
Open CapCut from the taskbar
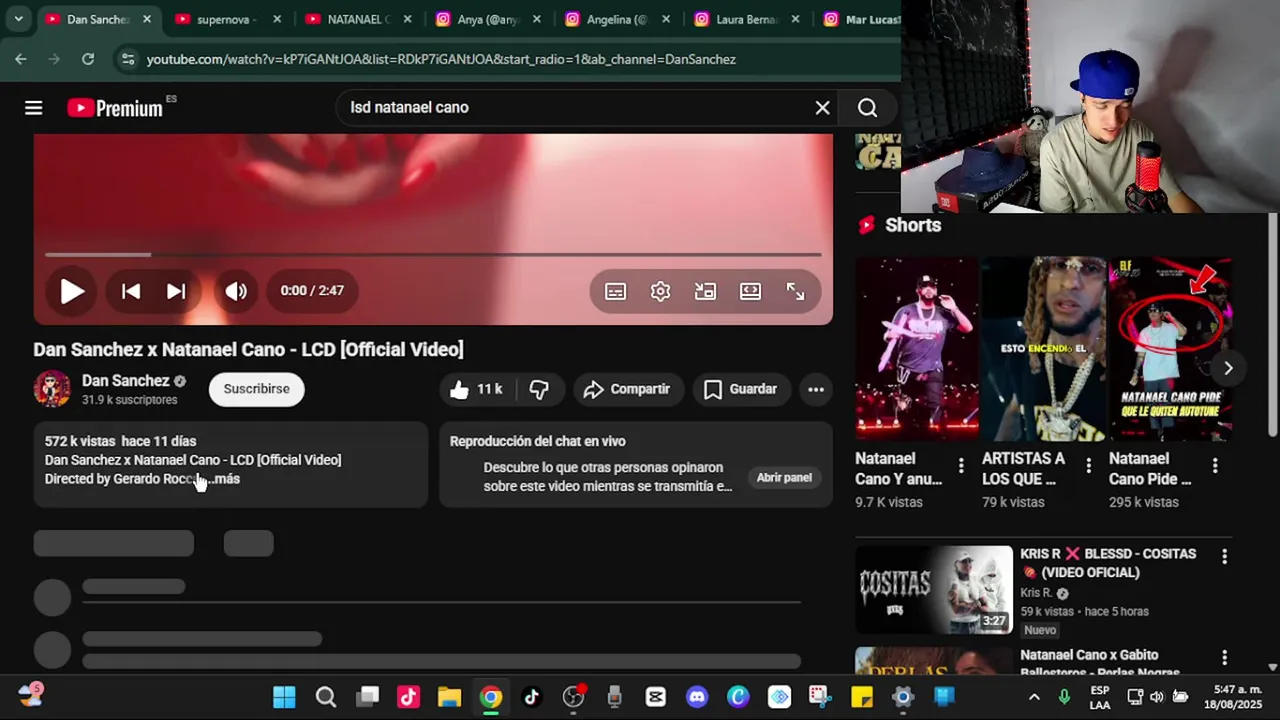point(655,697)
